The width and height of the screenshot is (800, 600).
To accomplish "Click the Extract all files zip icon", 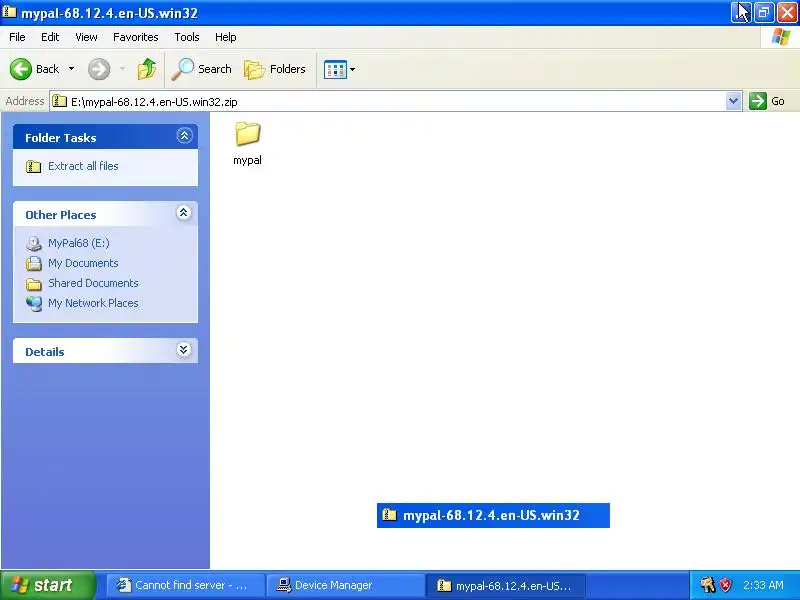I will pos(34,166).
